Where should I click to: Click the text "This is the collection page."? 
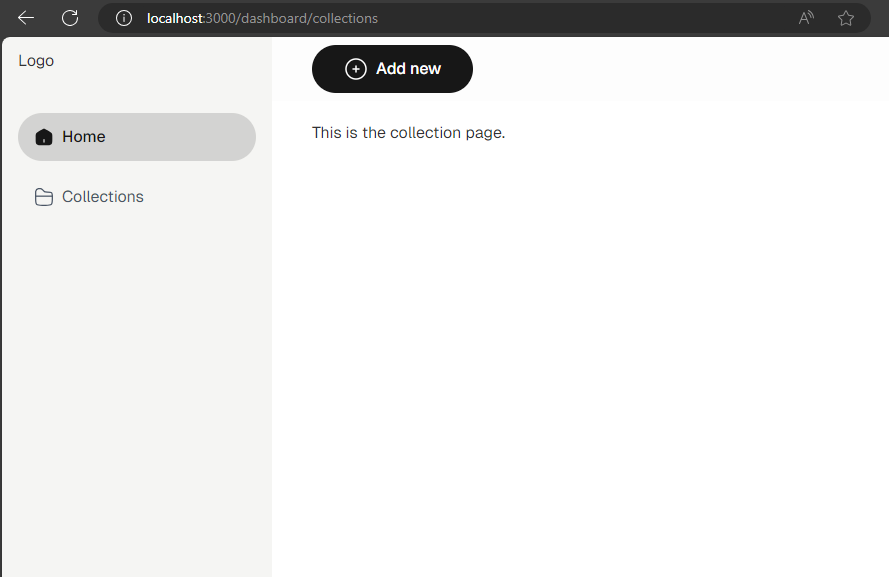click(408, 133)
